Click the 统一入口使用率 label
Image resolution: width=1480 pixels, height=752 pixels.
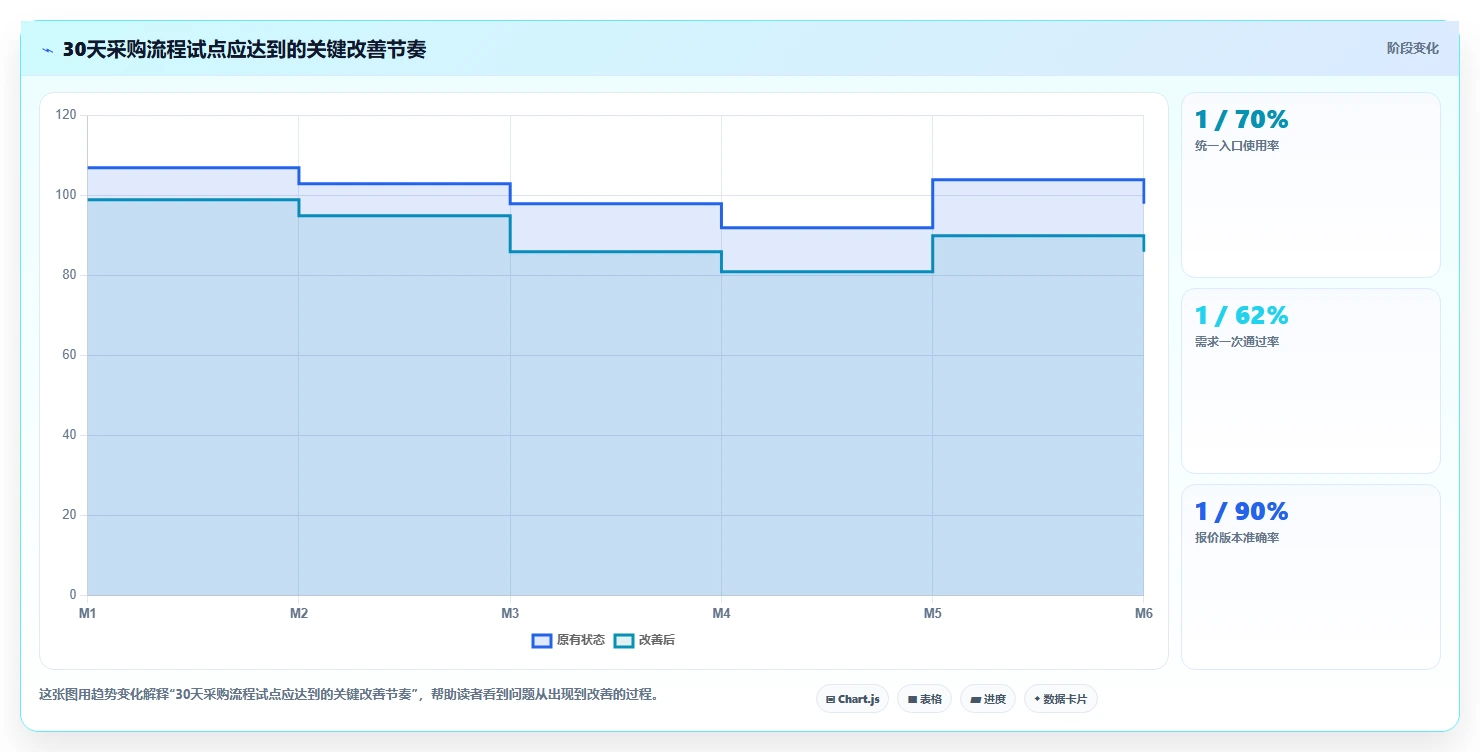pos(1237,146)
